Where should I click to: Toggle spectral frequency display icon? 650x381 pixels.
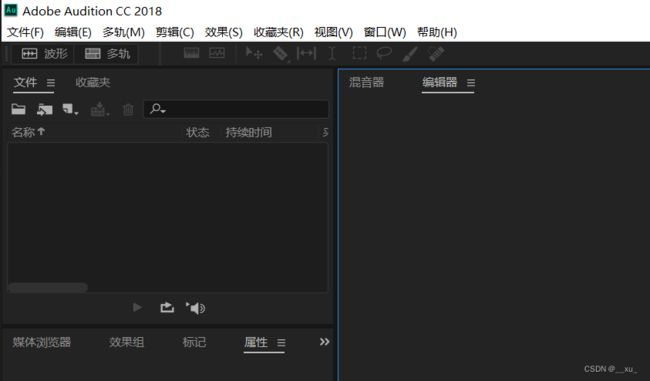pyautogui.click(x=192, y=53)
